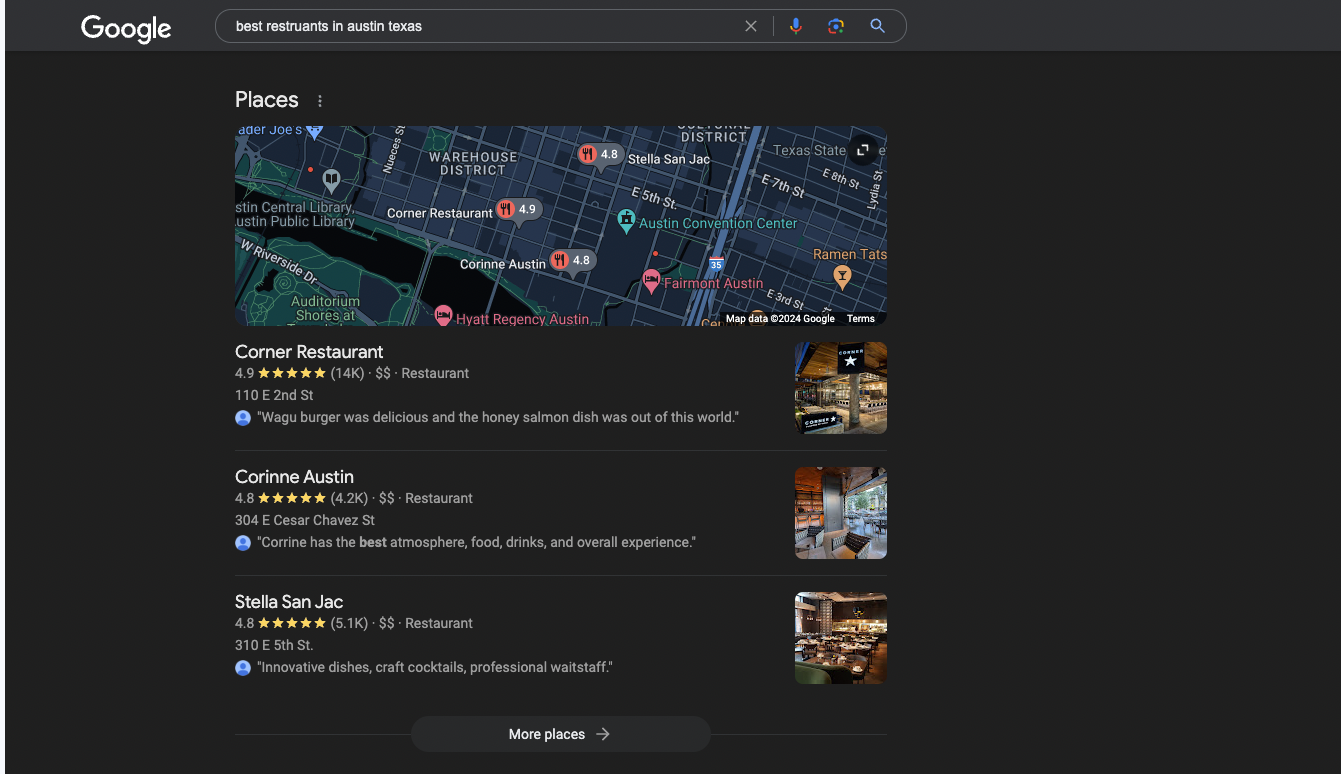Viewport: 1341px width, 774px height.
Task: Submit search with the magnifying glass icon
Action: point(877,26)
